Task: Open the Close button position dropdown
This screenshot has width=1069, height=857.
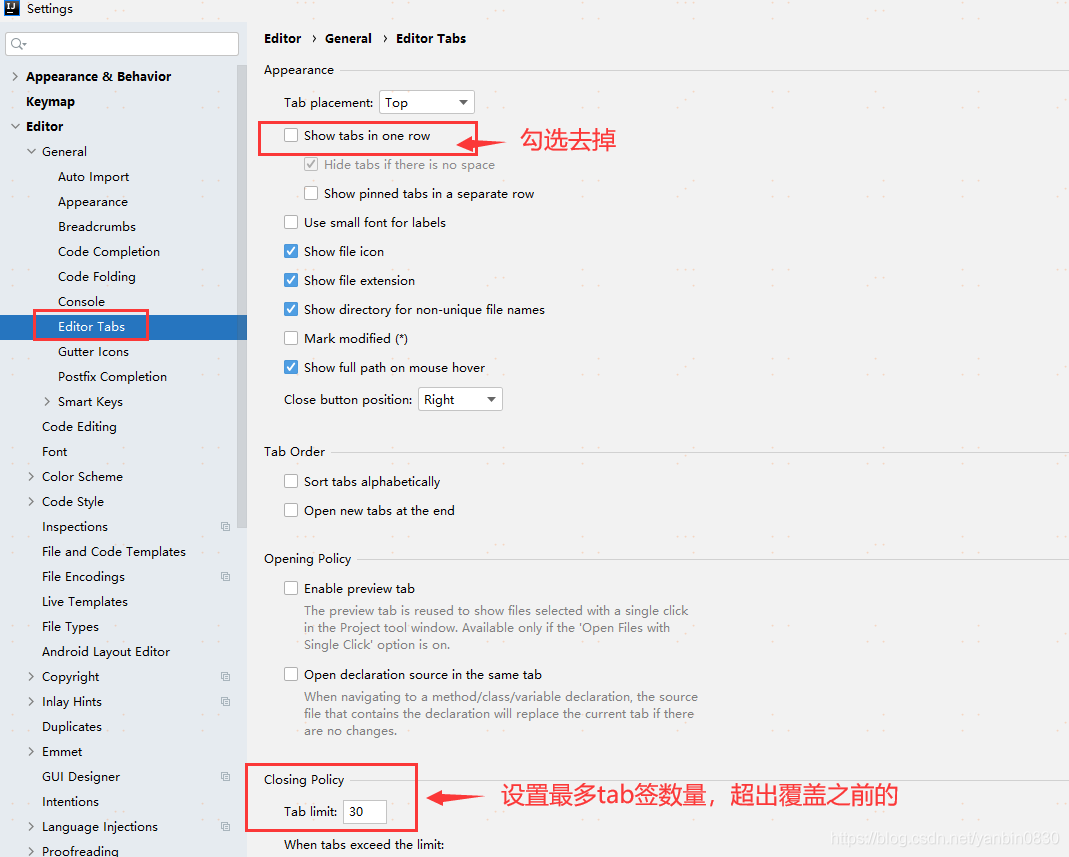Action: pyautogui.click(x=460, y=399)
